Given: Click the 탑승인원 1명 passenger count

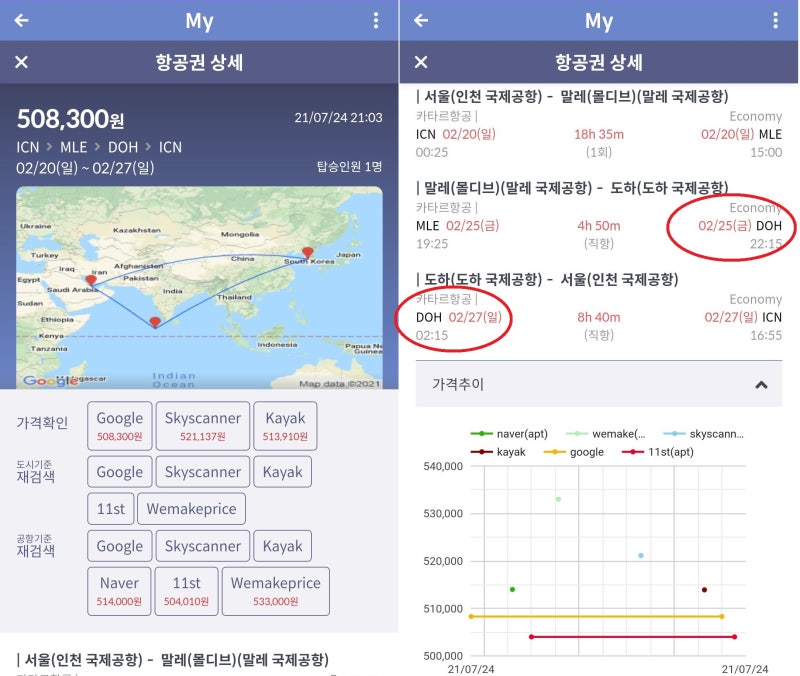Looking at the screenshot, I should (x=349, y=166).
